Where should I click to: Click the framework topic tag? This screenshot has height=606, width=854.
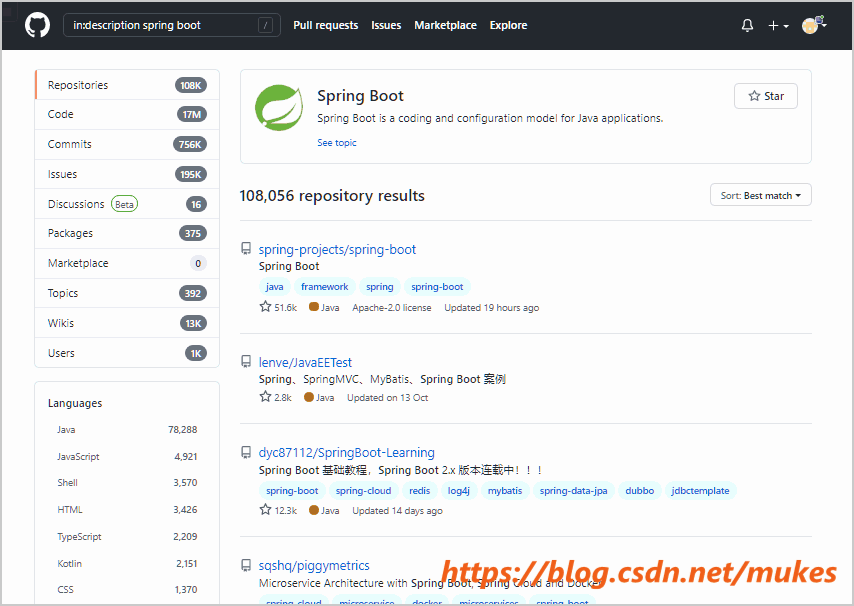pyautogui.click(x=325, y=287)
